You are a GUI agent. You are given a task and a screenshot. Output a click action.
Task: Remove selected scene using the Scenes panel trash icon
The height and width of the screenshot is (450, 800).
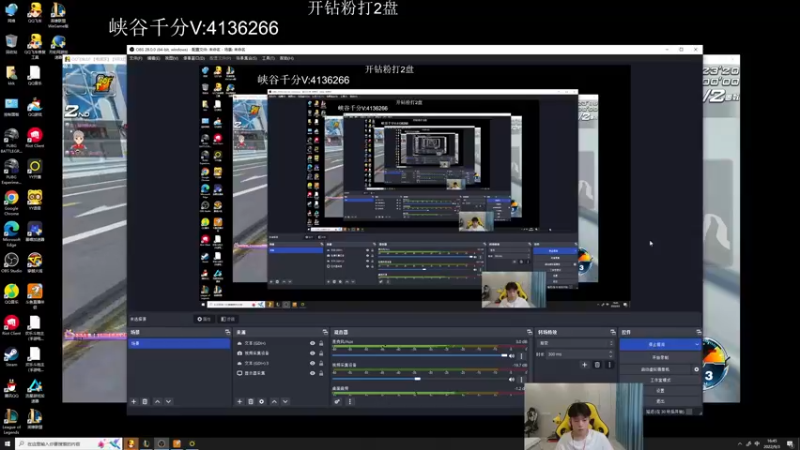[x=145, y=402]
